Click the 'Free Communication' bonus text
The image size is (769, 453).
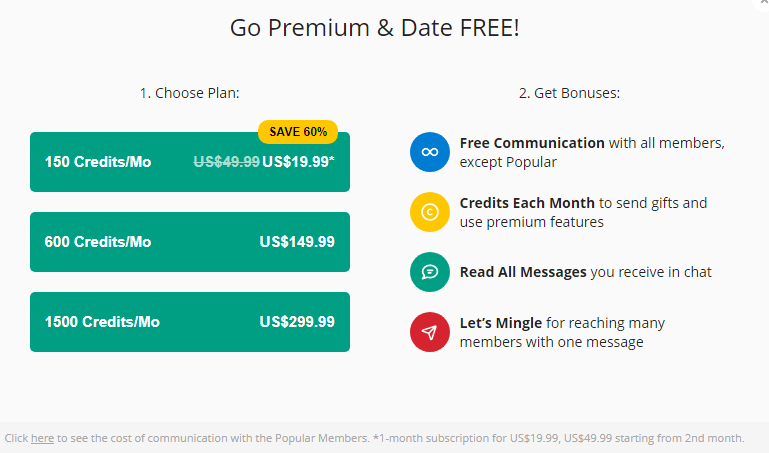click(532, 143)
